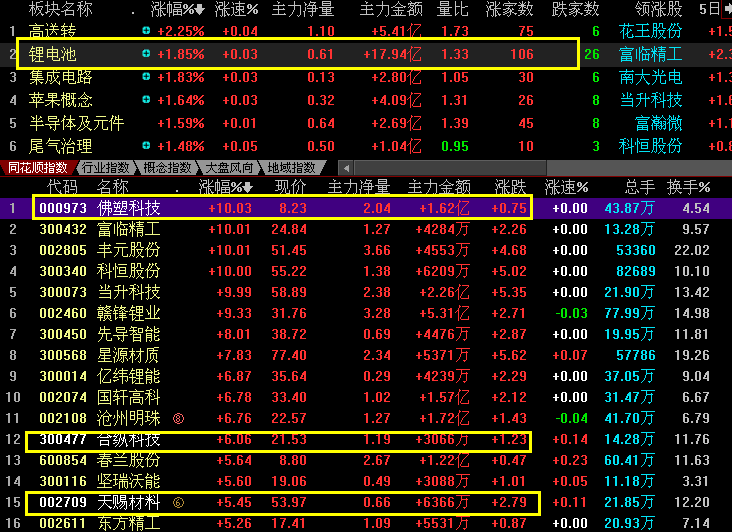The height and width of the screenshot is (532, 732).
Task: Expand the plus icon beside 尾气治理
Action: [146, 146]
